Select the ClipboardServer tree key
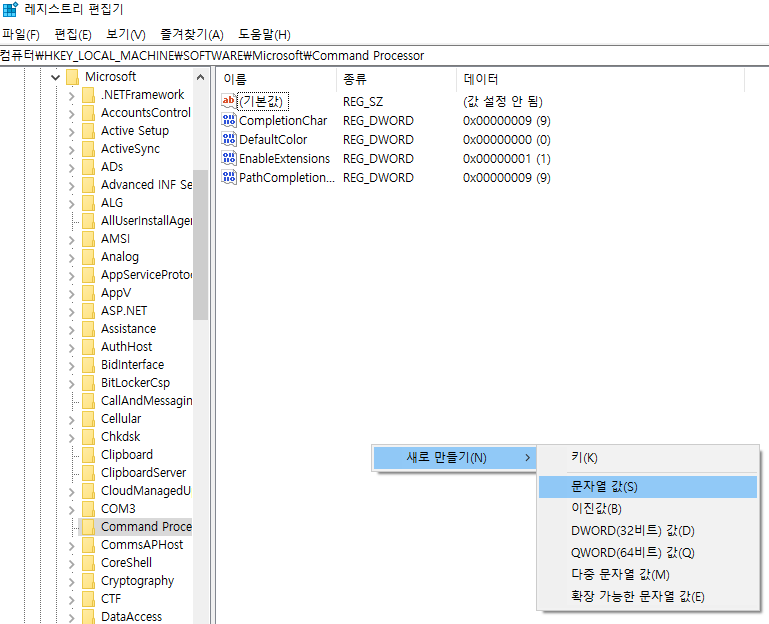Viewport: 769px width, 624px height. click(x=143, y=473)
